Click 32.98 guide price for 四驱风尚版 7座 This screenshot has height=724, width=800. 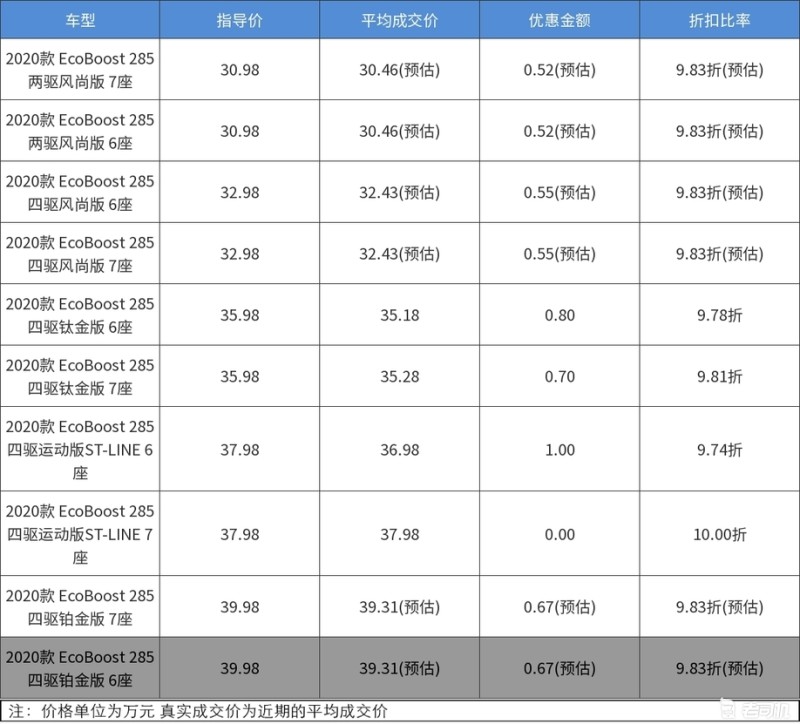pyautogui.click(x=240, y=254)
